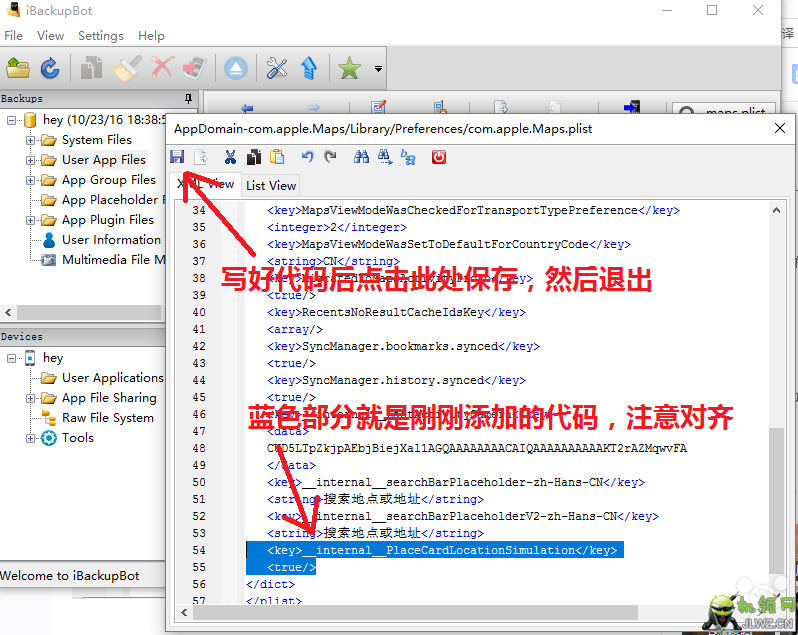The height and width of the screenshot is (635, 798).
Task: Click the green star icon in main toolbar
Action: [349, 68]
